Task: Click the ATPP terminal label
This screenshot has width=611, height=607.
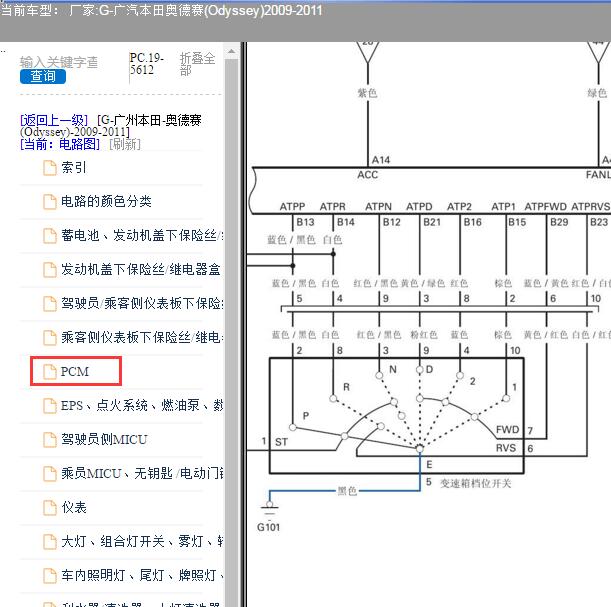Action: (x=292, y=206)
